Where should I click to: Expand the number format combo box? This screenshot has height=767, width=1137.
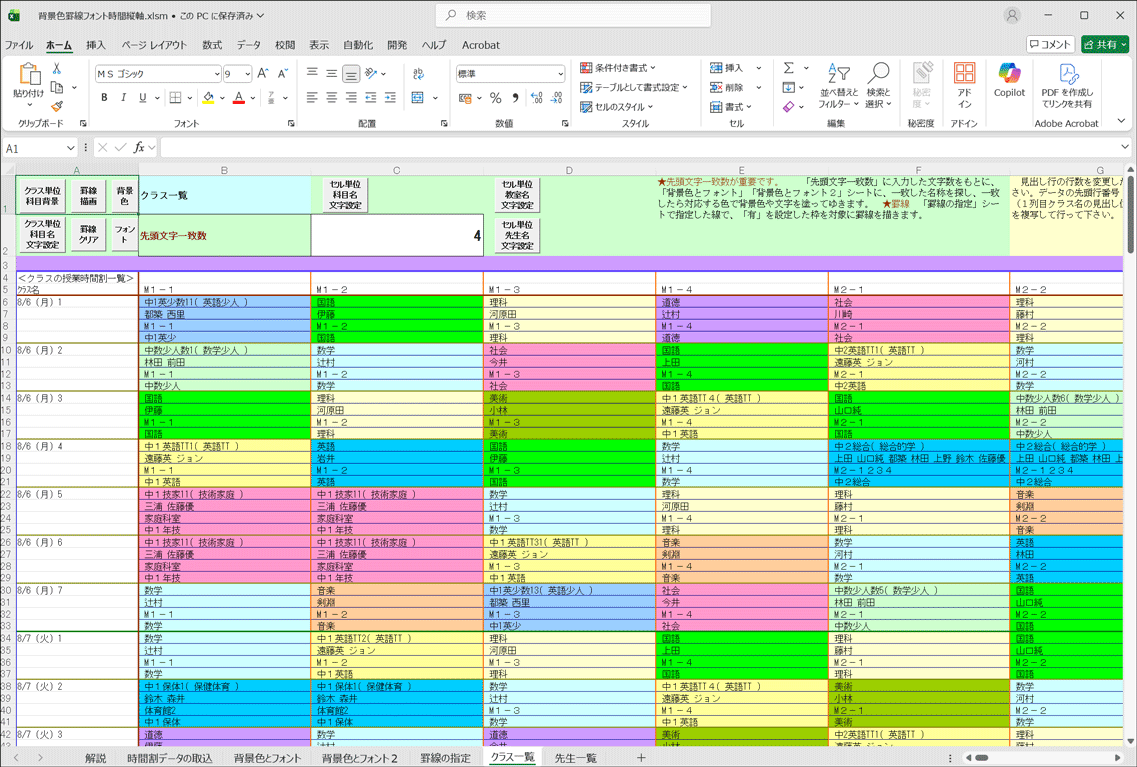[x=560, y=74]
